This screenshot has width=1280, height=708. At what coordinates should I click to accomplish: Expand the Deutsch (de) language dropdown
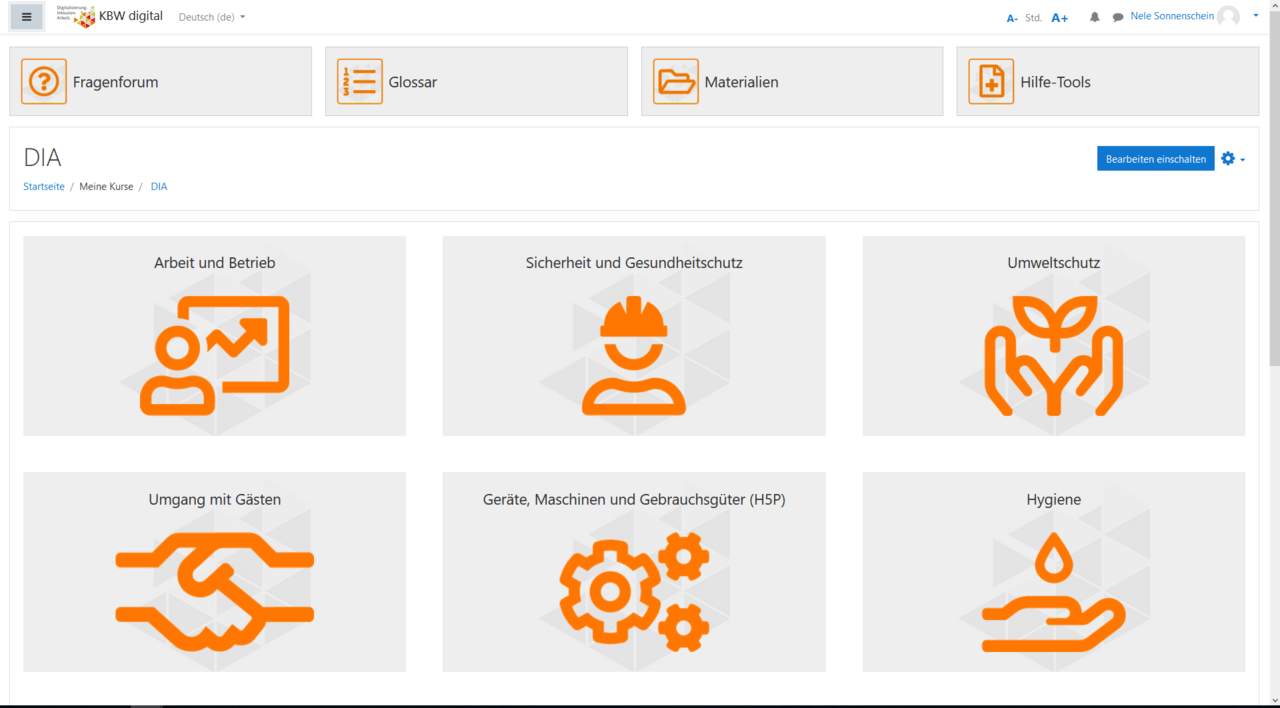pos(211,17)
